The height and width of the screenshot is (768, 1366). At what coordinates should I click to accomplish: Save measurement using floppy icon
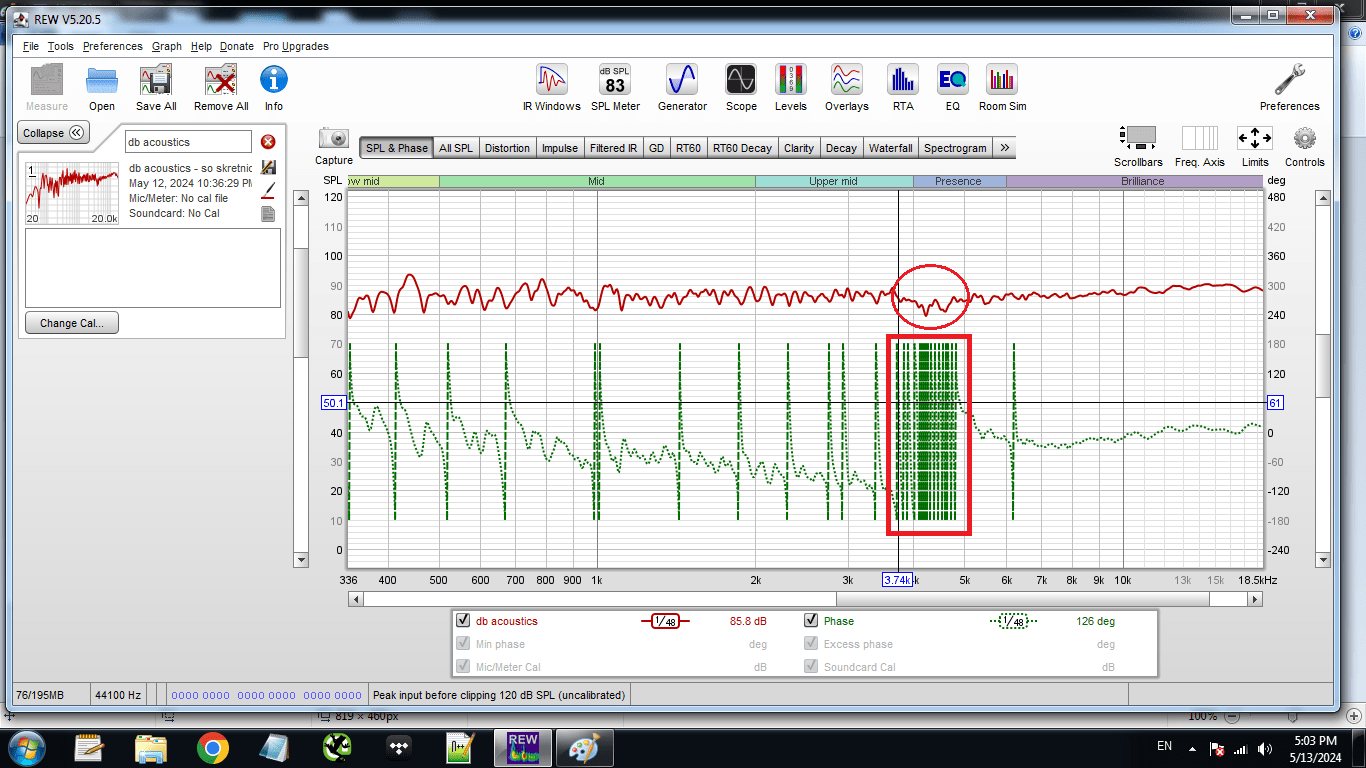268,167
